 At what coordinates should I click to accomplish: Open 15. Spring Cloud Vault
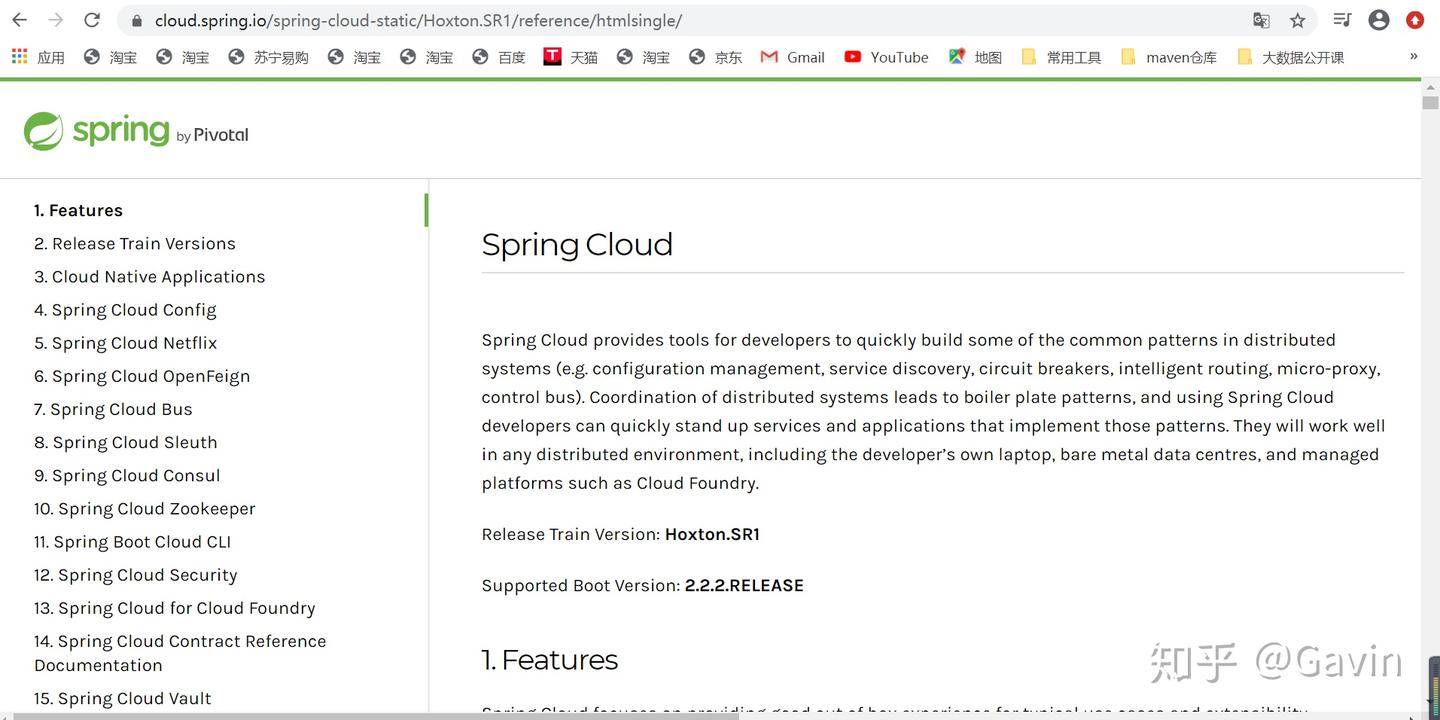(x=123, y=698)
